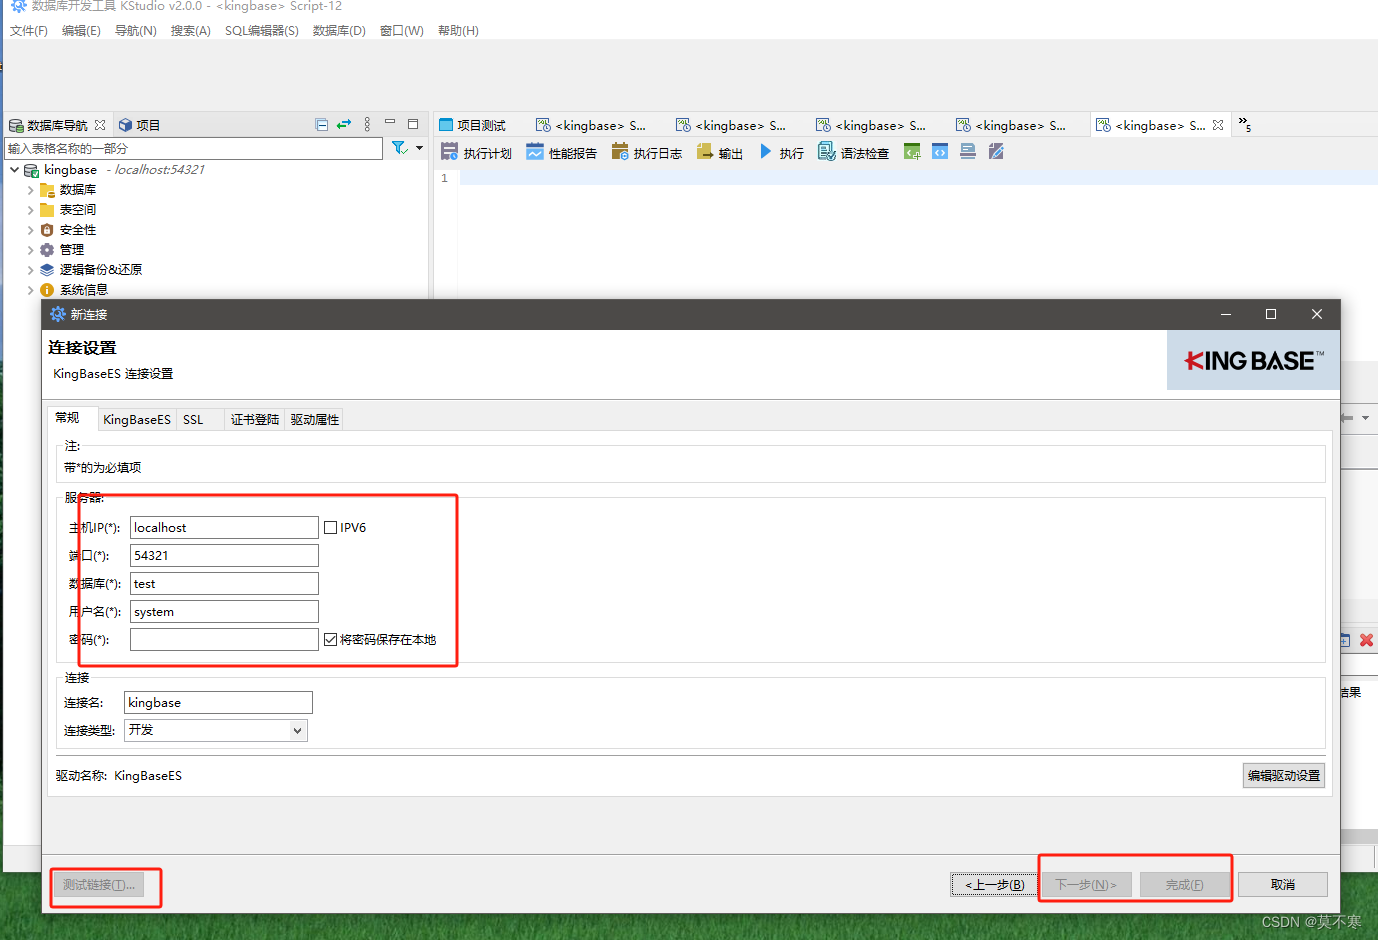The width and height of the screenshot is (1378, 940).
Task: Open the 编辑(E) menu
Action: [81, 31]
